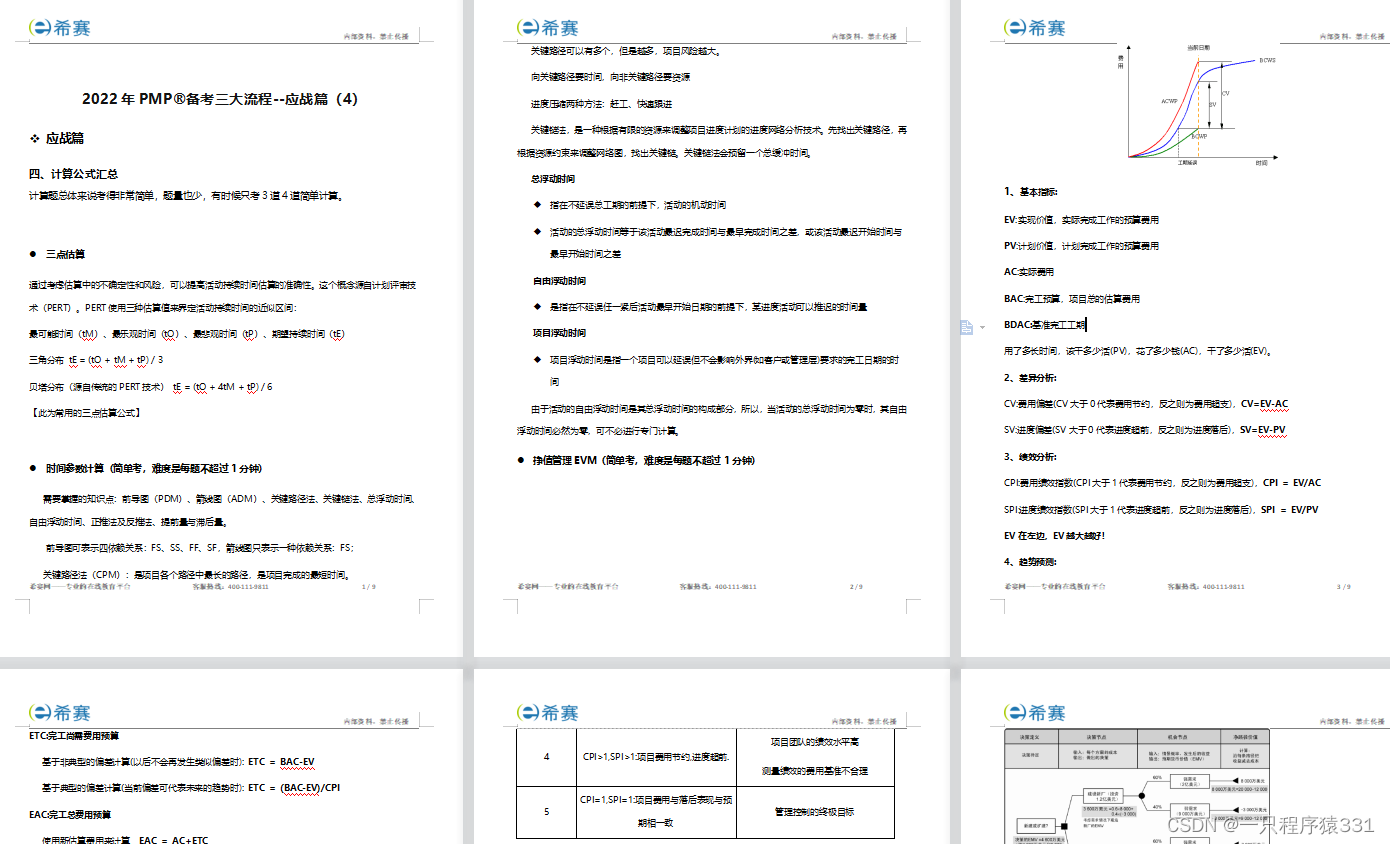This screenshot has width=1390, height=844.
Task: Click the table cell containing '5'
Action: (546, 812)
